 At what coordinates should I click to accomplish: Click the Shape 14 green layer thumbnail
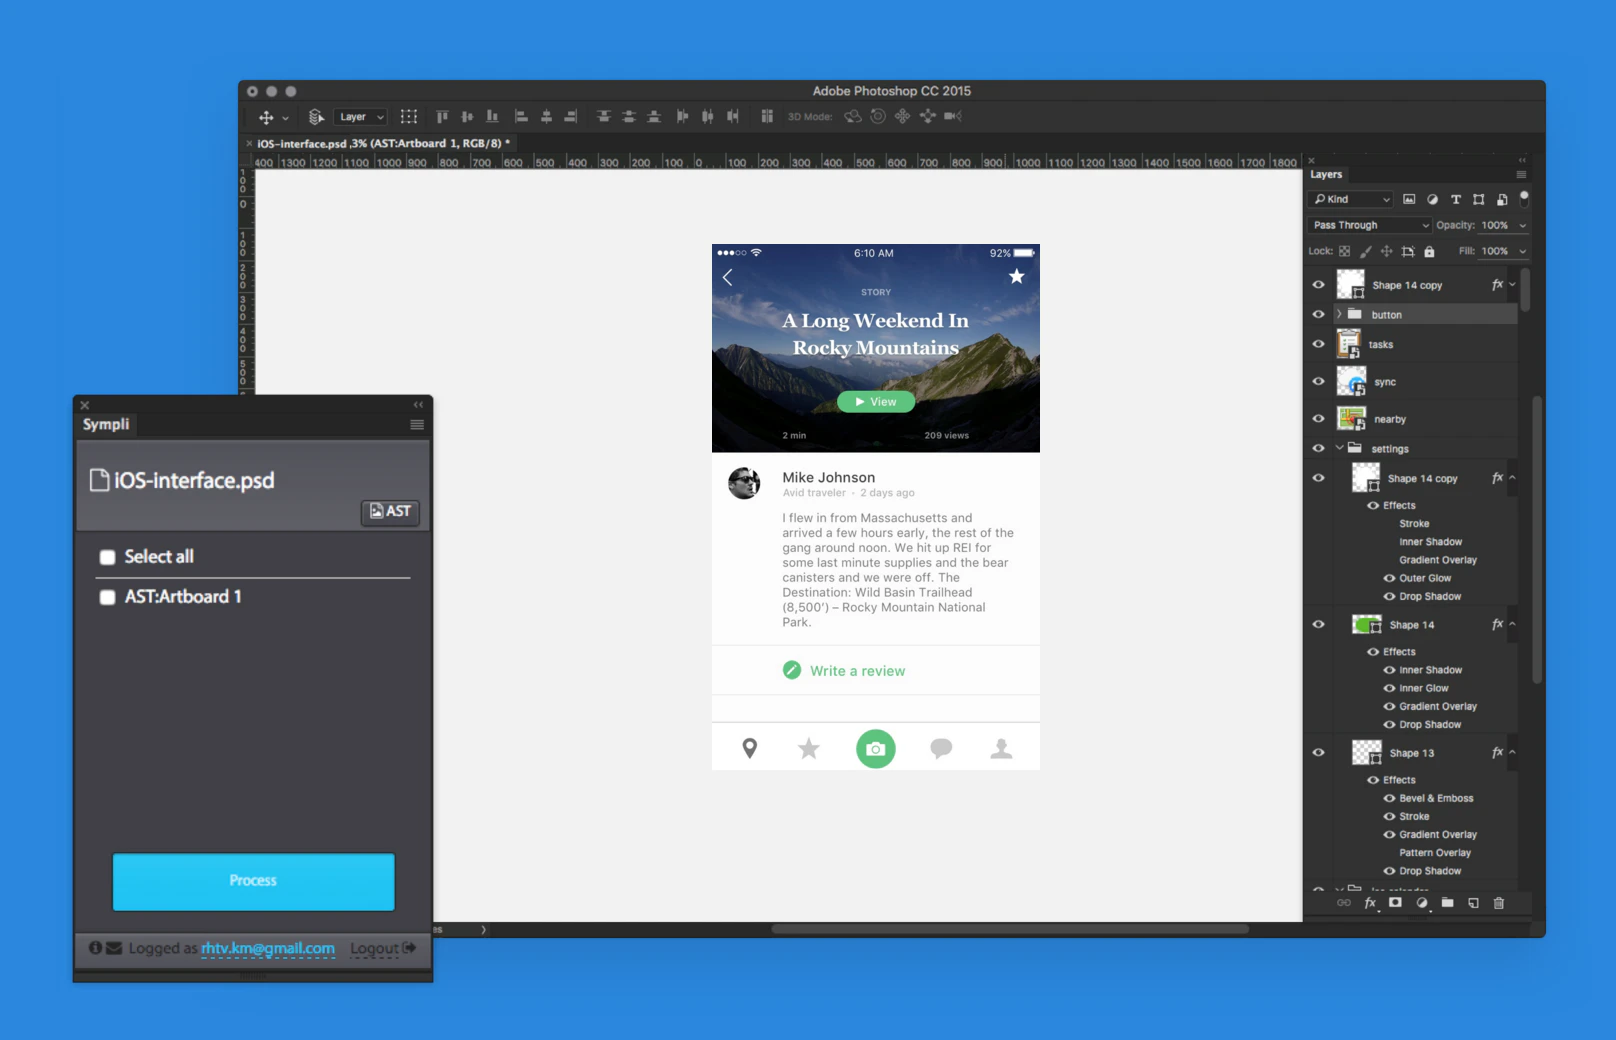pos(1366,625)
